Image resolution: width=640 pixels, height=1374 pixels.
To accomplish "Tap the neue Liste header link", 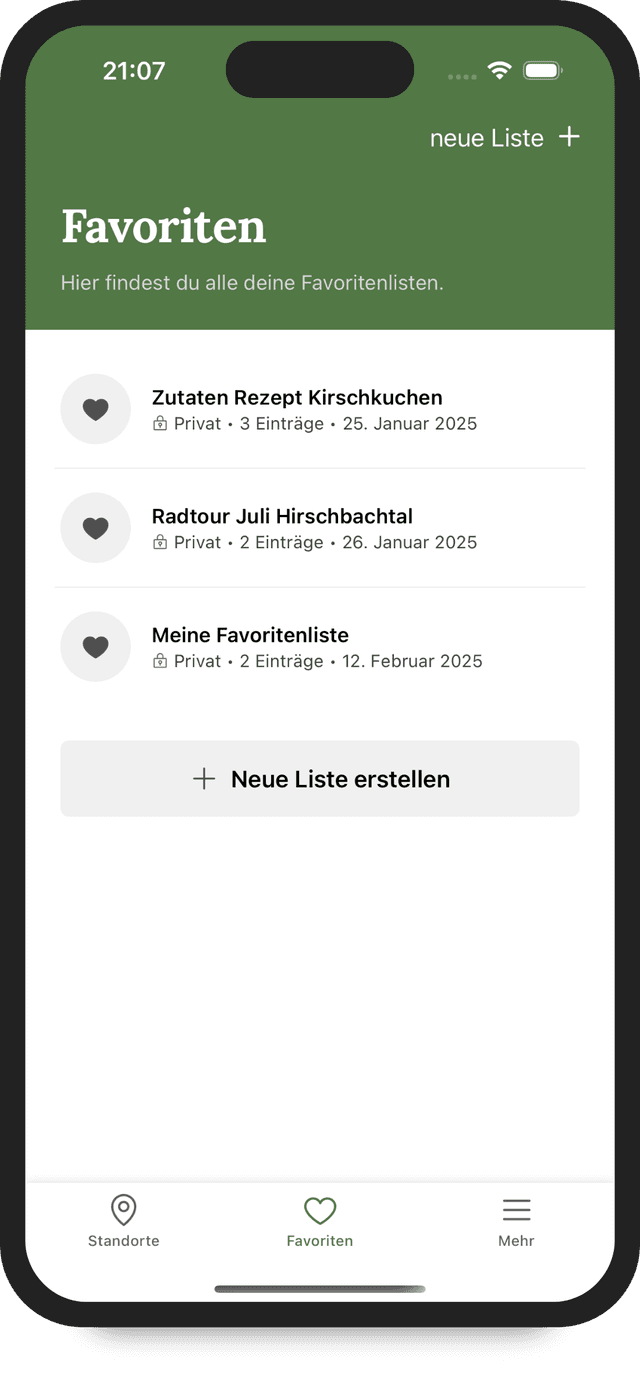I will tap(487, 138).
